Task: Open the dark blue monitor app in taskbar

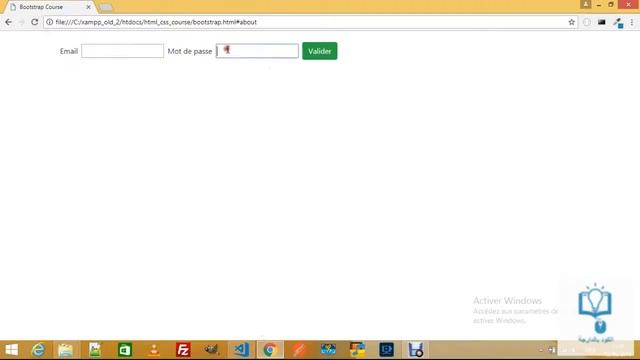Action: tap(387, 350)
